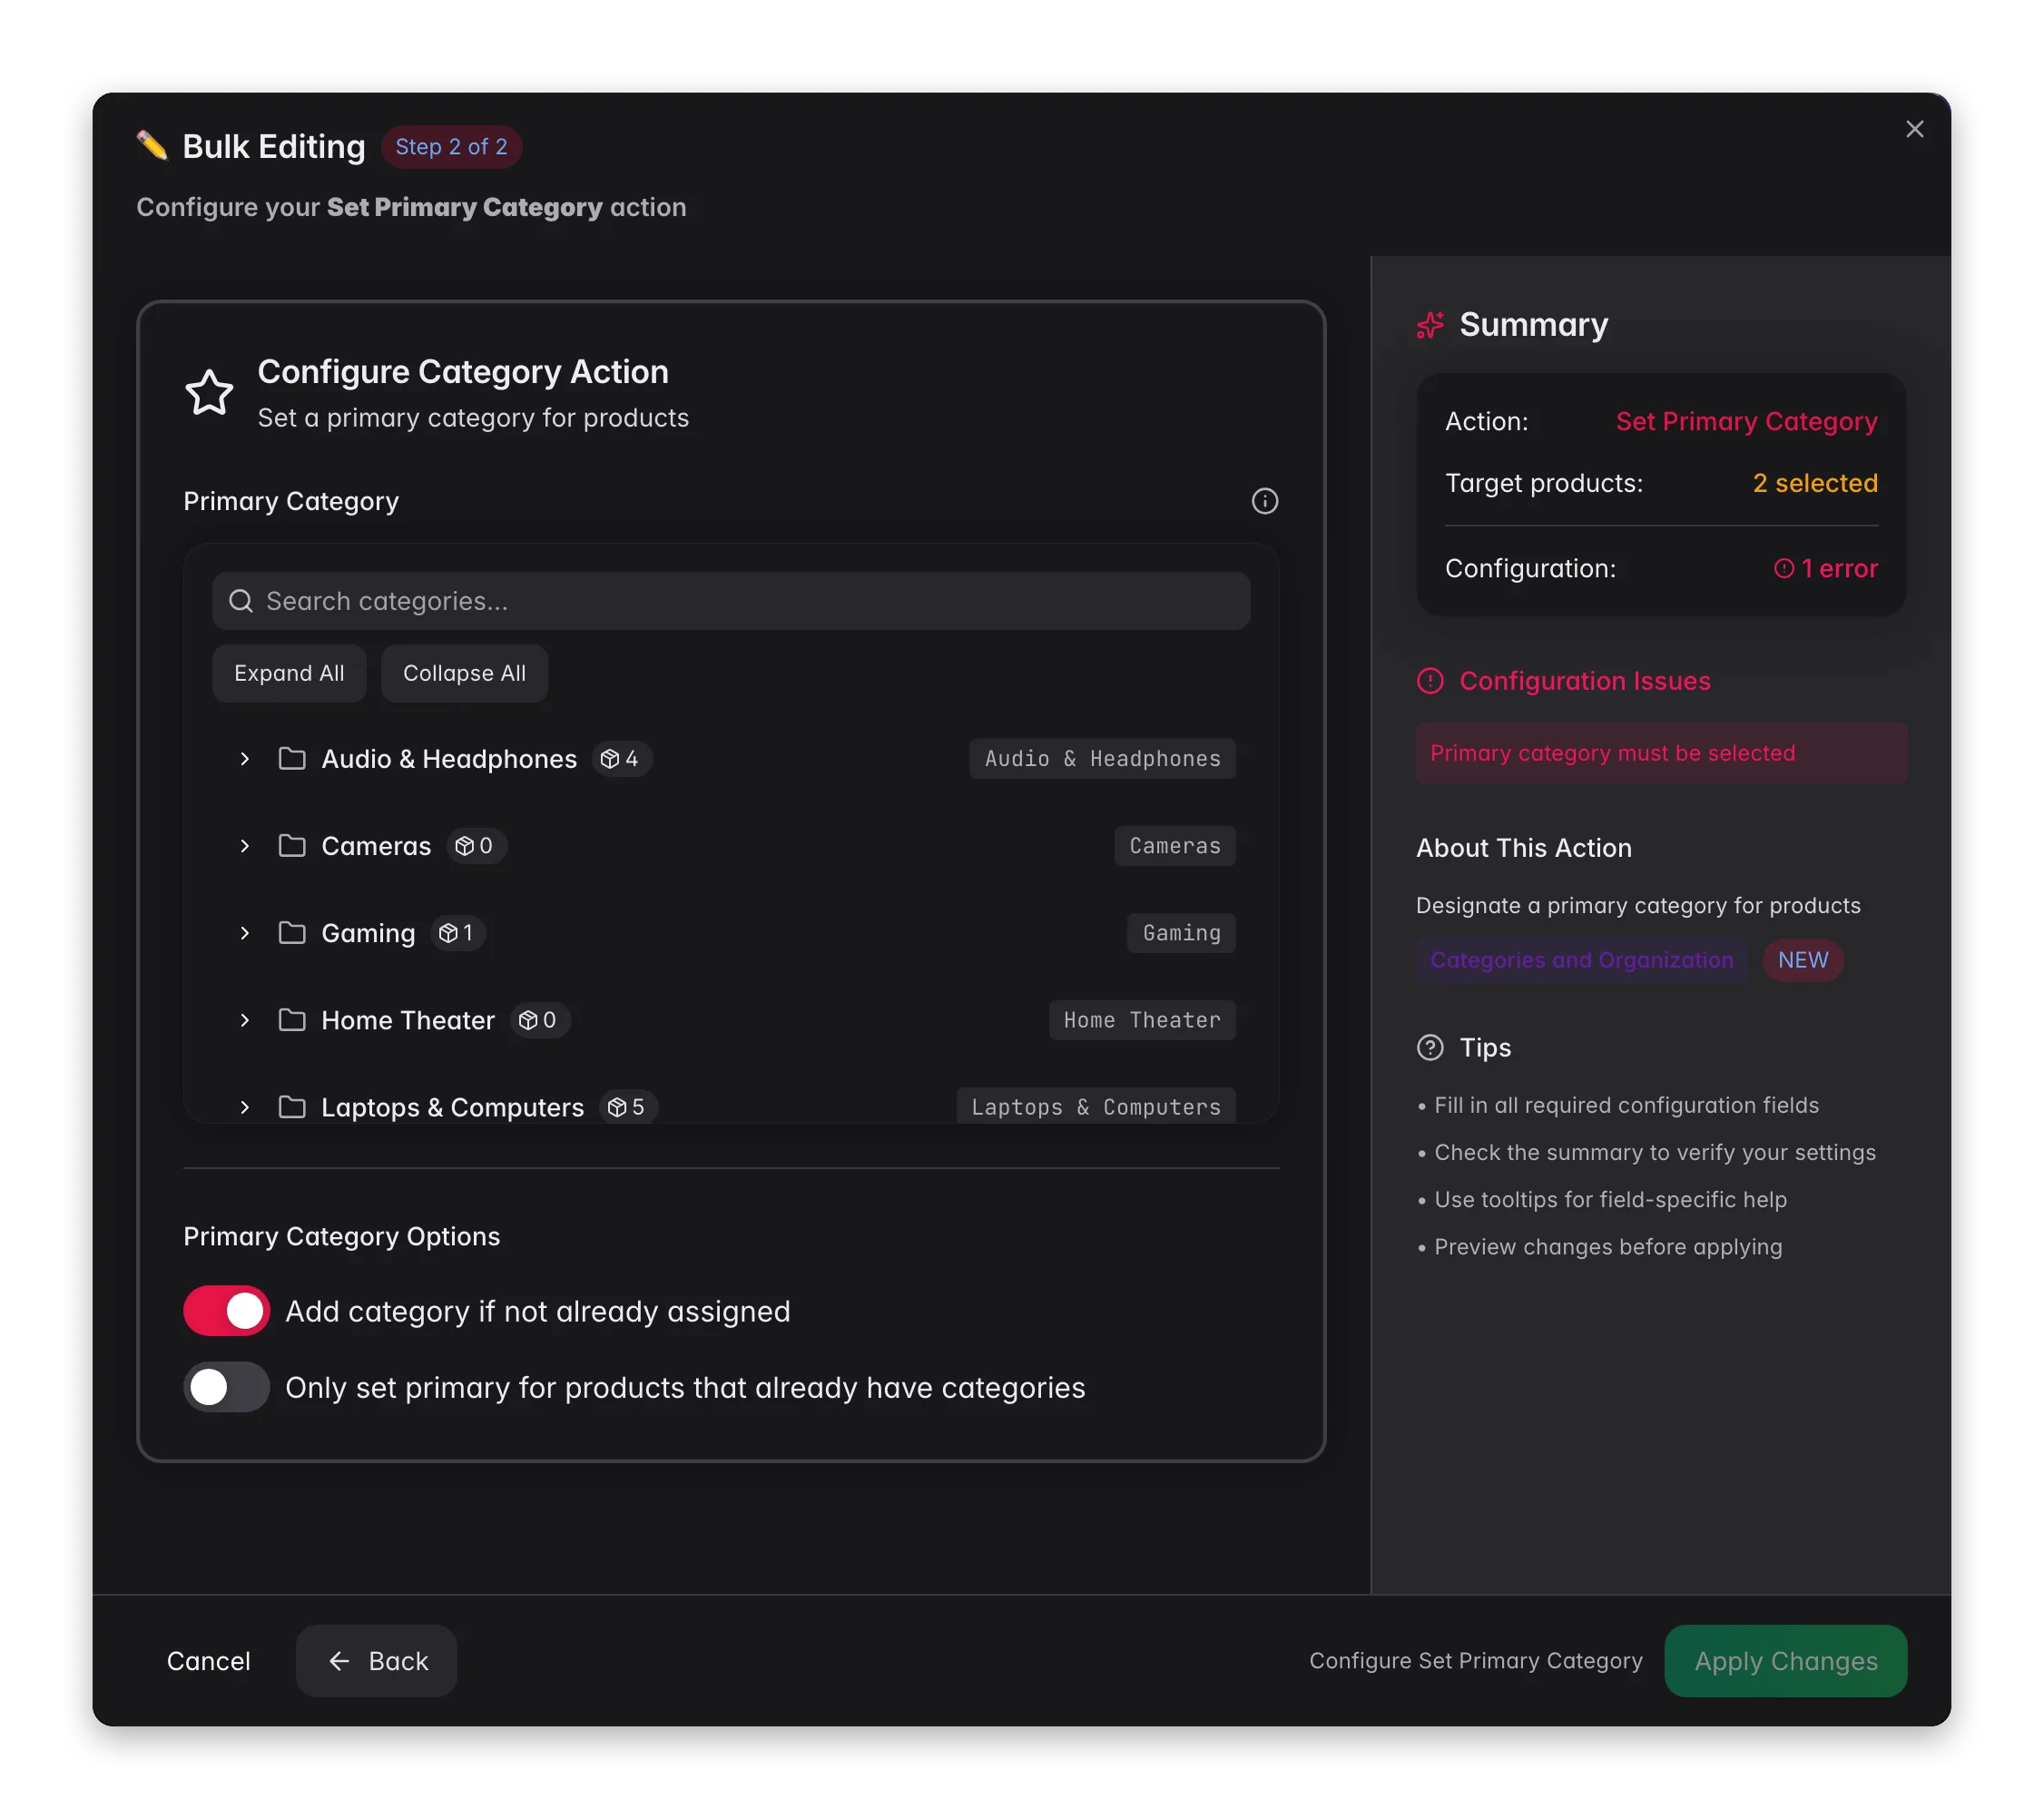Click the 'Set Primary Category' action value

[x=1746, y=421]
